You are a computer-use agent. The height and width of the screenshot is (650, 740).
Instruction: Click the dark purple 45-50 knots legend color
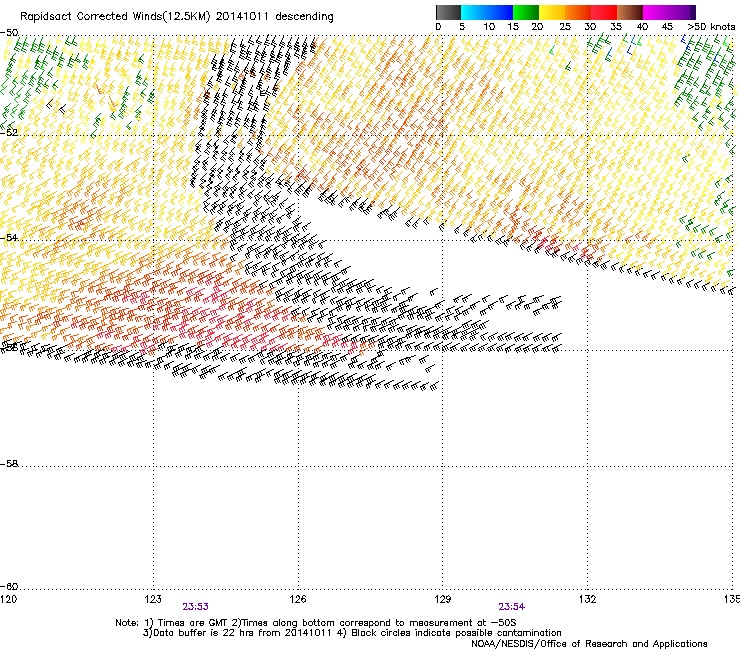(x=682, y=12)
